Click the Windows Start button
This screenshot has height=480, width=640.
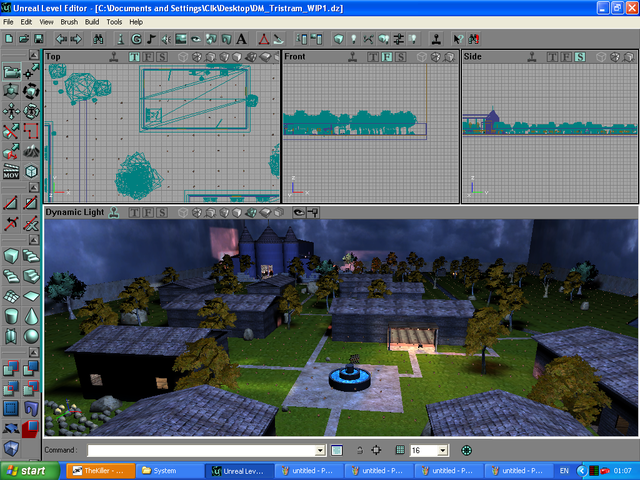27,470
